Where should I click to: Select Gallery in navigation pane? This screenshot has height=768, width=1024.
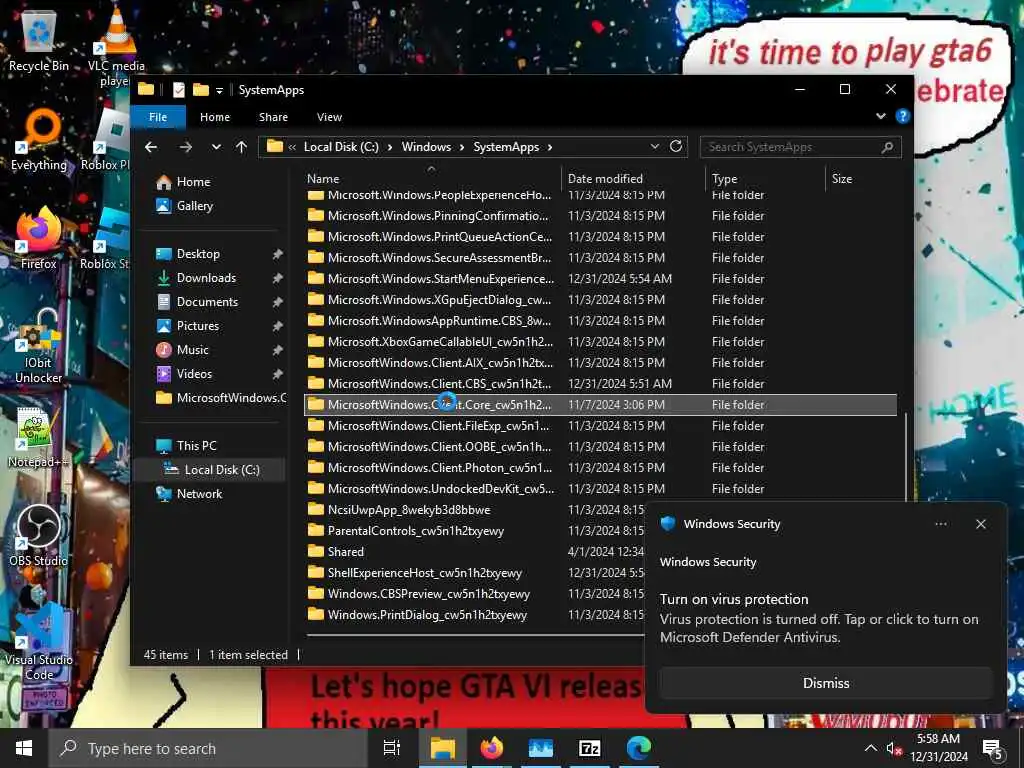point(195,206)
